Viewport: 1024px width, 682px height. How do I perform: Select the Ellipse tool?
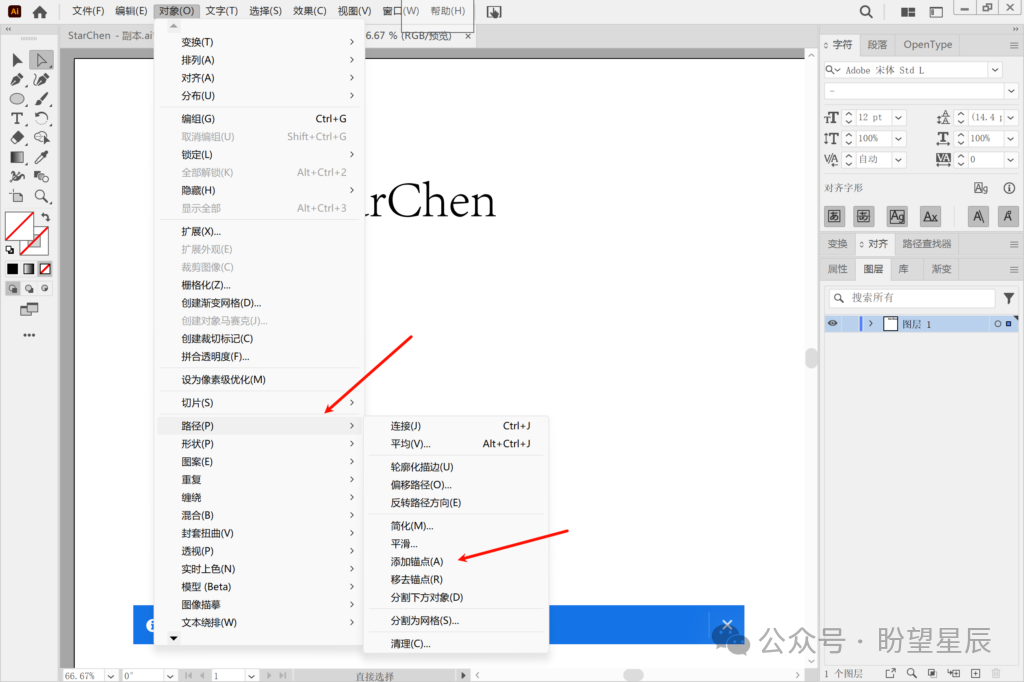coord(17,99)
